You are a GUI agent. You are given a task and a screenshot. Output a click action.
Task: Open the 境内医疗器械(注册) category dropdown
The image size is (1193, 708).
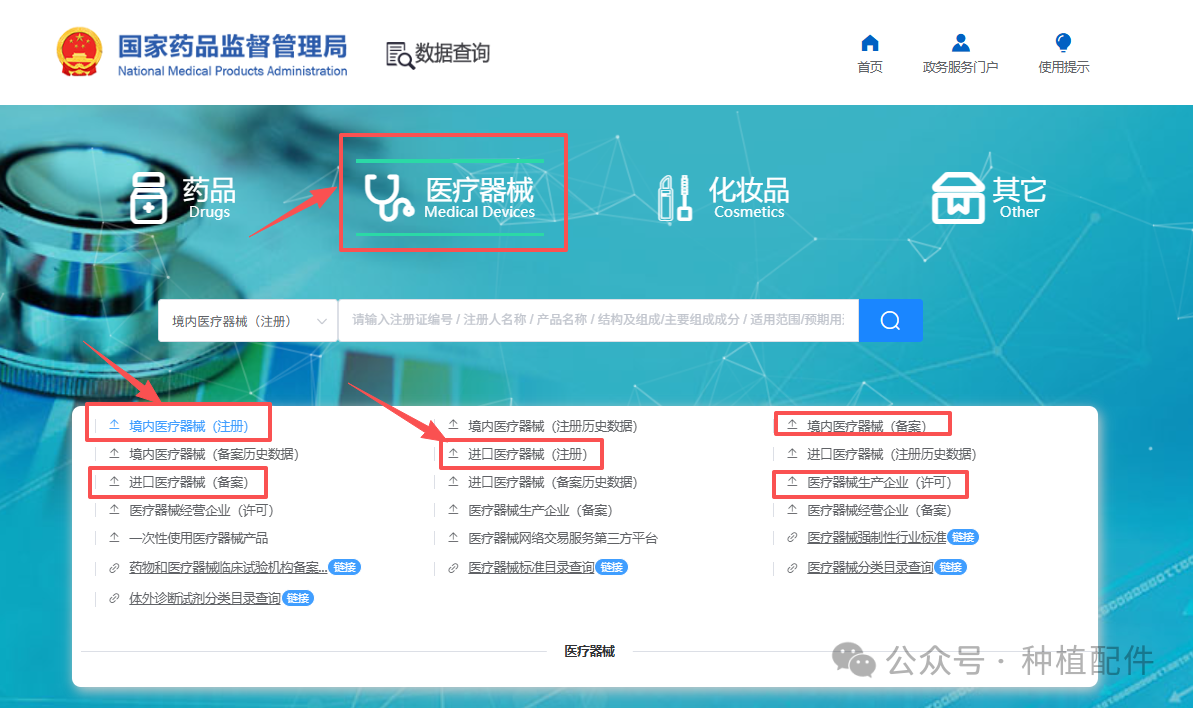tap(248, 321)
